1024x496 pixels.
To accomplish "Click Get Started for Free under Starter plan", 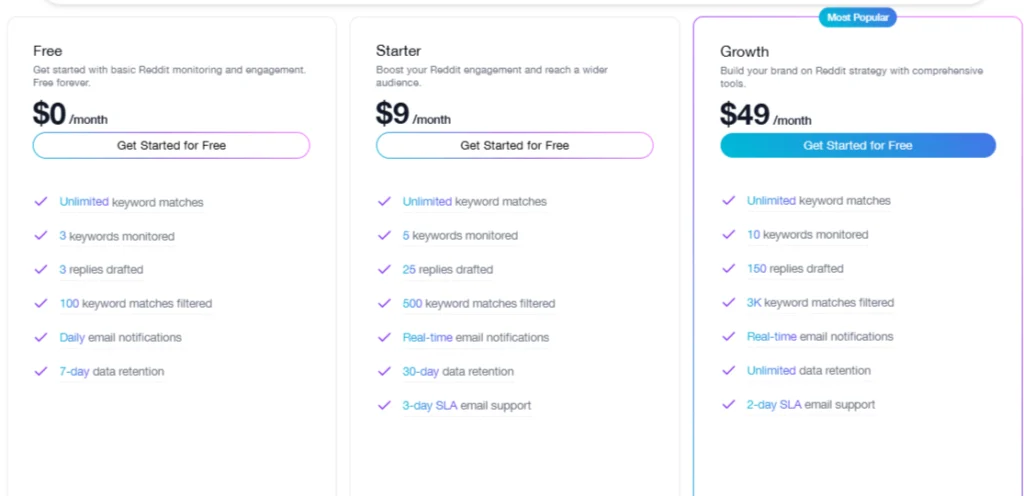I will pos(514,146).
